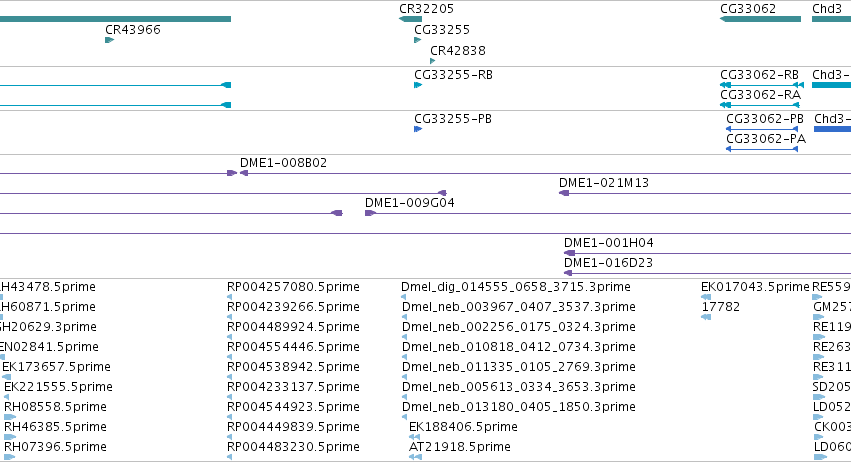Click the RH07396.5prime label

[55, 448]
